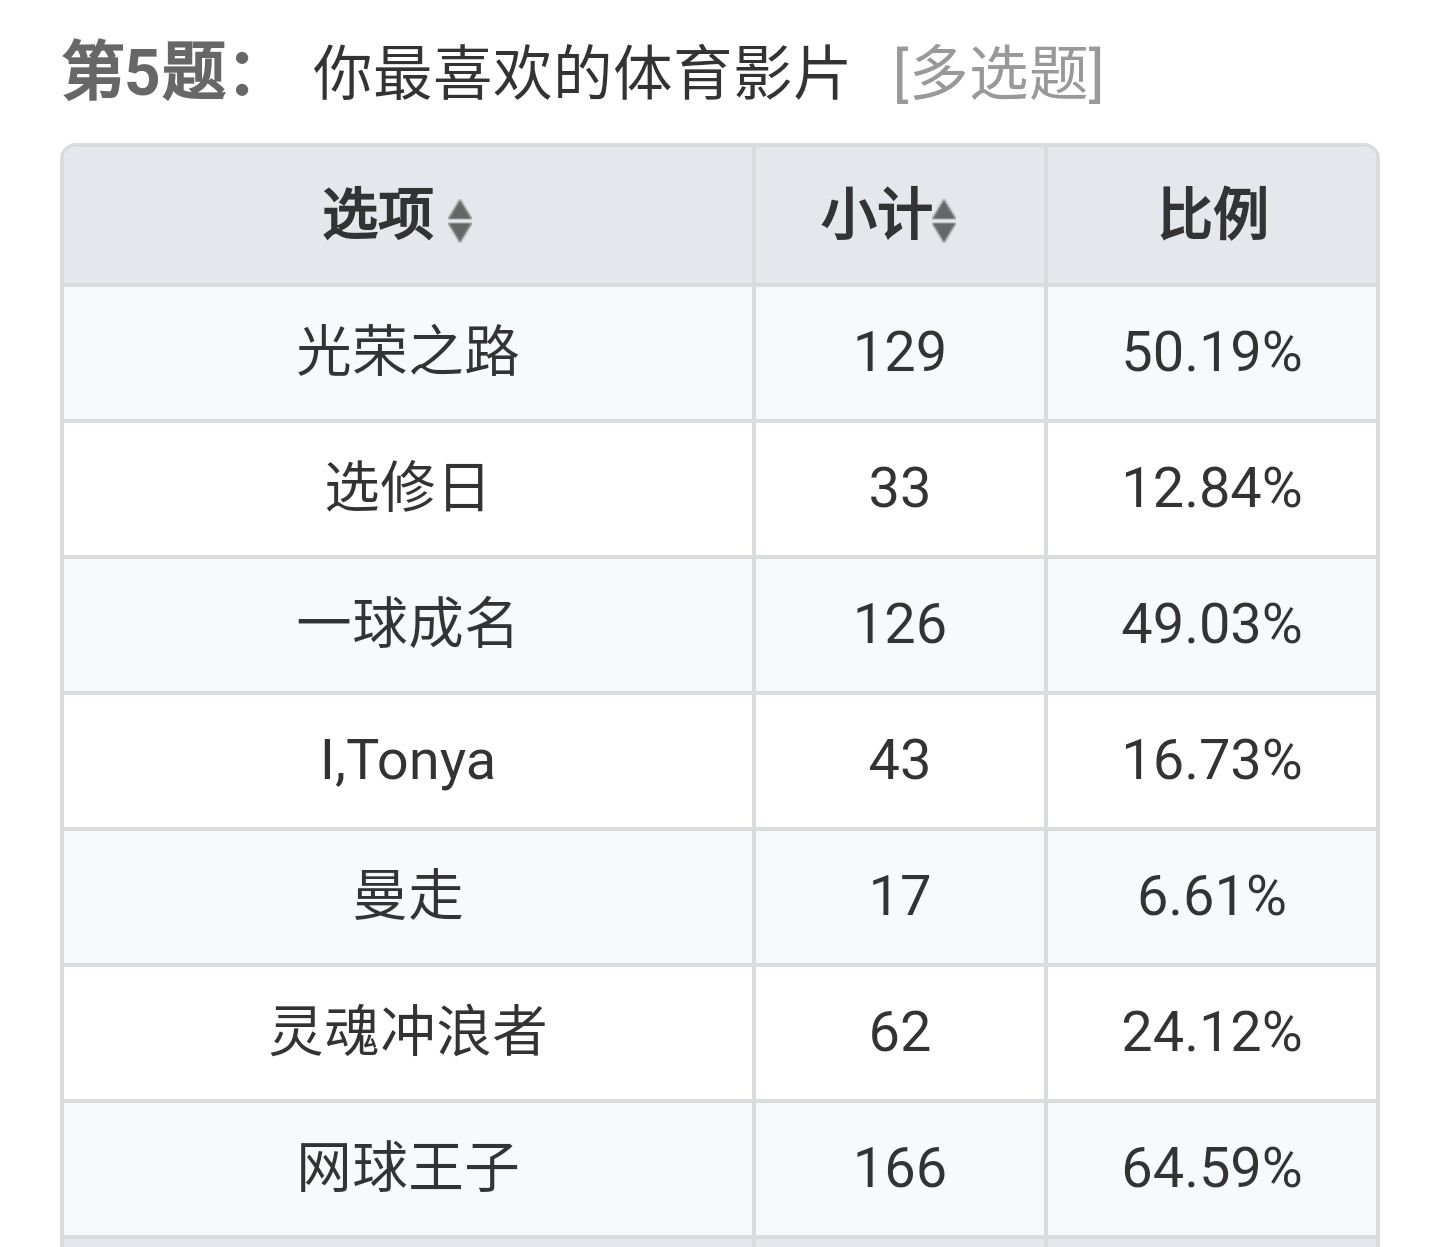Select the 一球成名 option cell
This screenshot has width=1440, height=1247.
pyautogui.click(x=406, y=624)
